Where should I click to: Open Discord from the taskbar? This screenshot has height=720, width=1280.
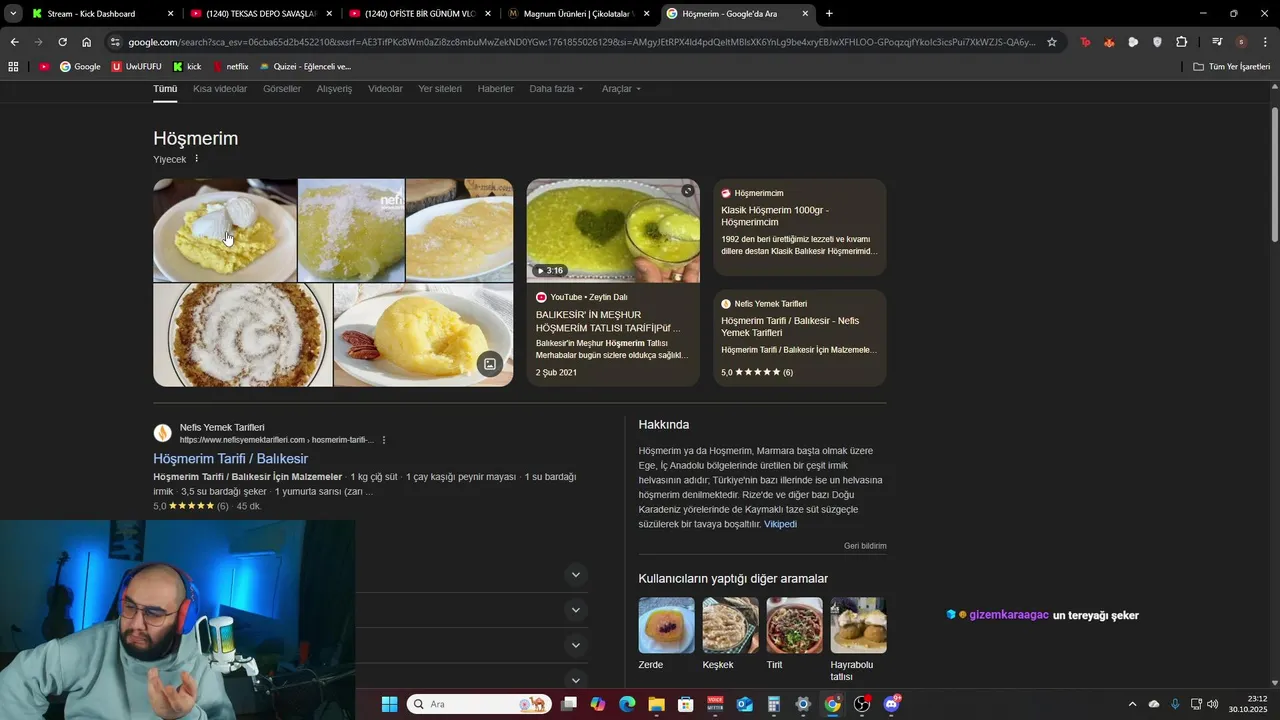point(891,704)
